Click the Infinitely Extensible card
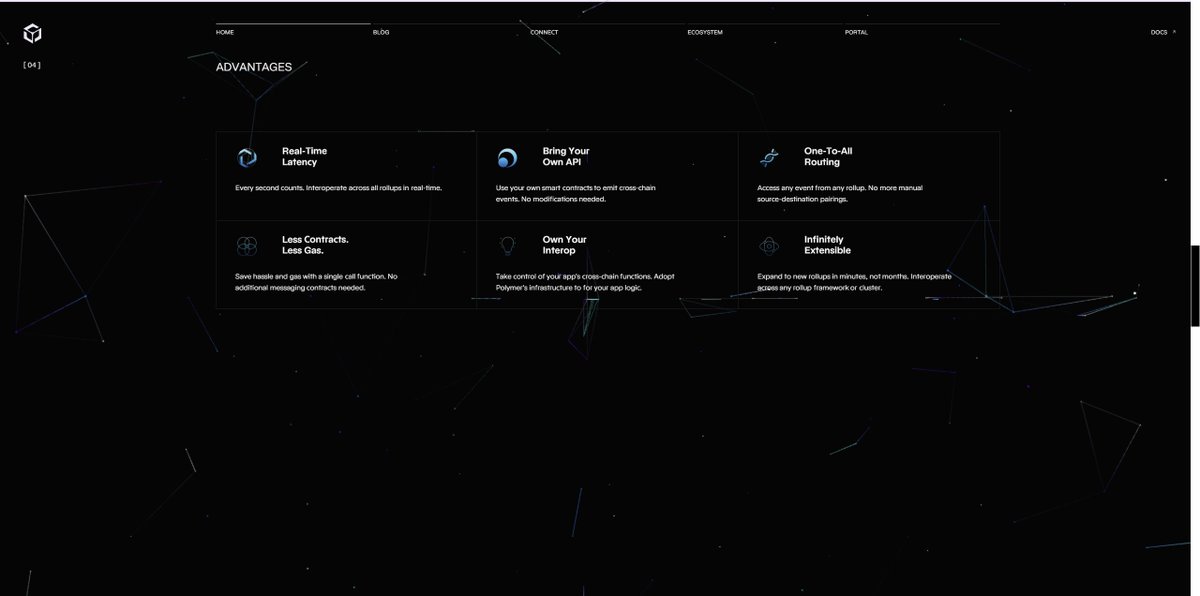The image size is (1200, 596). (x=868, y=262)
